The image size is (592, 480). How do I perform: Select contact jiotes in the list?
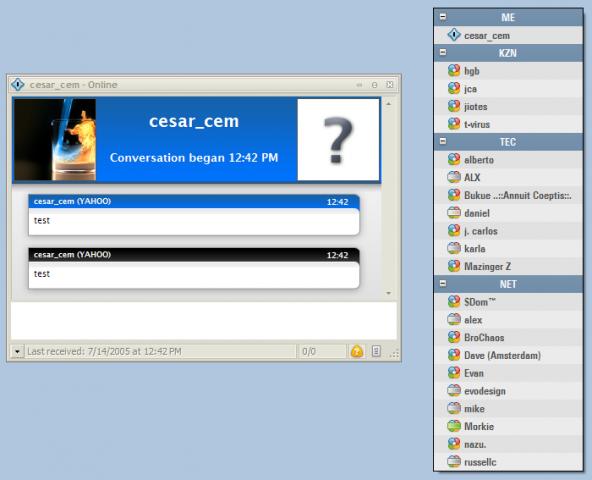[508, 106]
